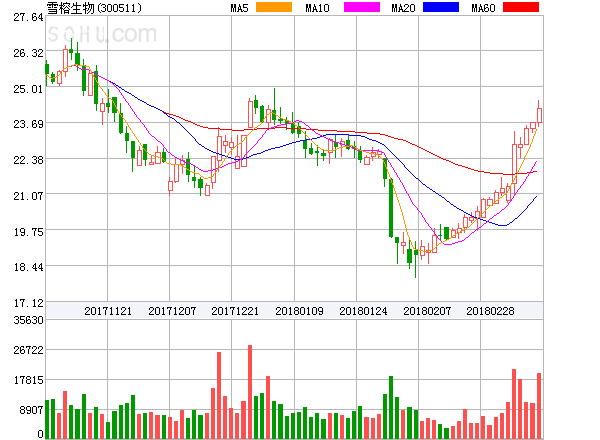
Task: Click the MA20 legend label
Action: 403,8
